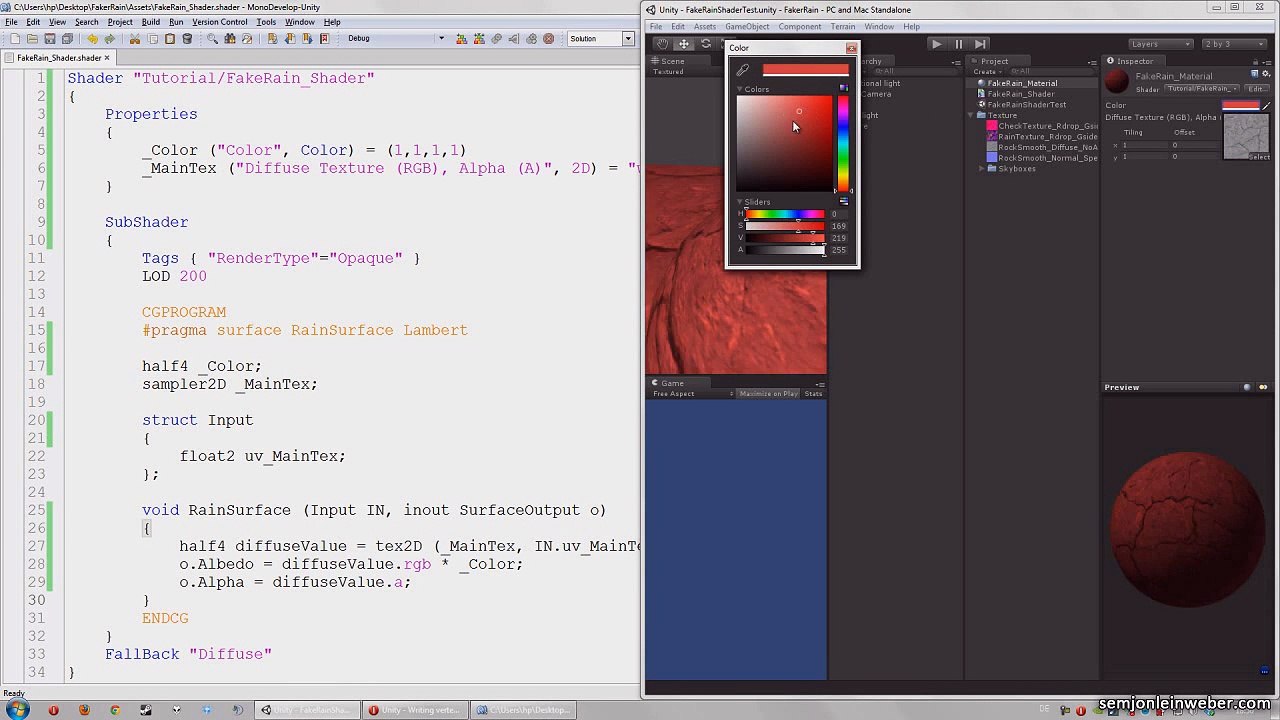
Task: Click the Inspector's red Color swatch
Action: 1241,105
